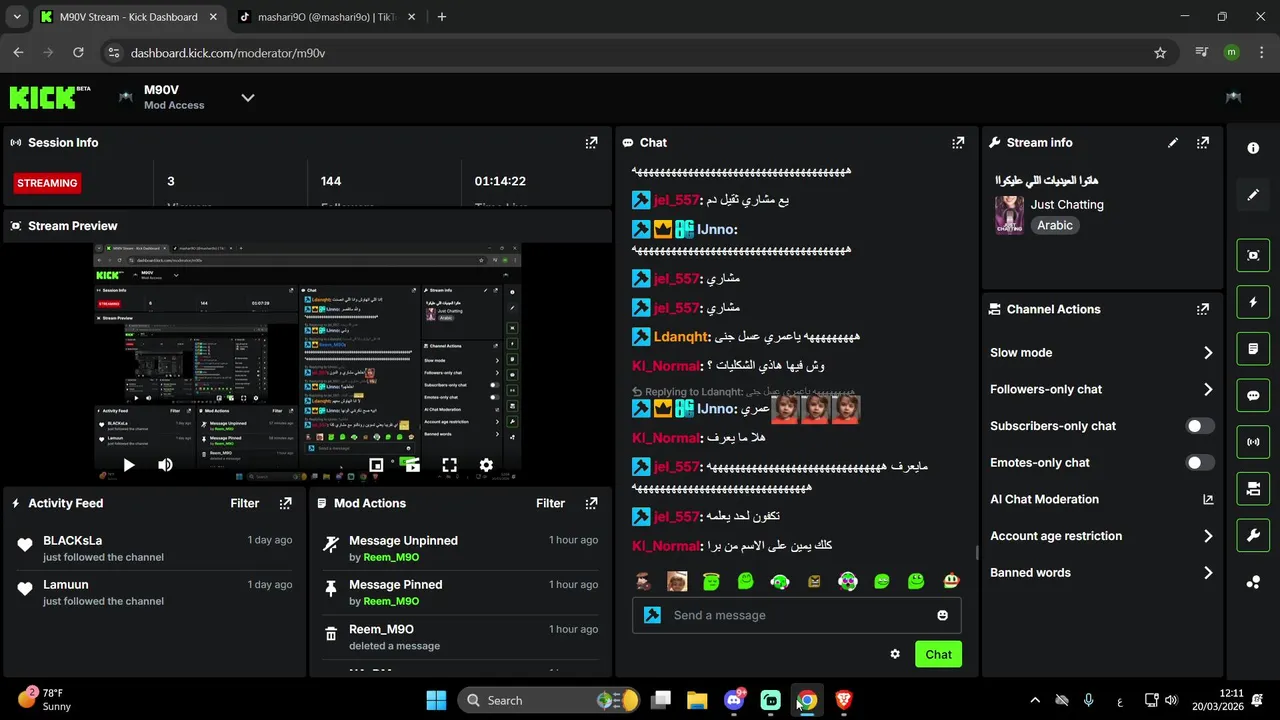Send message with green Chat button

point(938,654)
